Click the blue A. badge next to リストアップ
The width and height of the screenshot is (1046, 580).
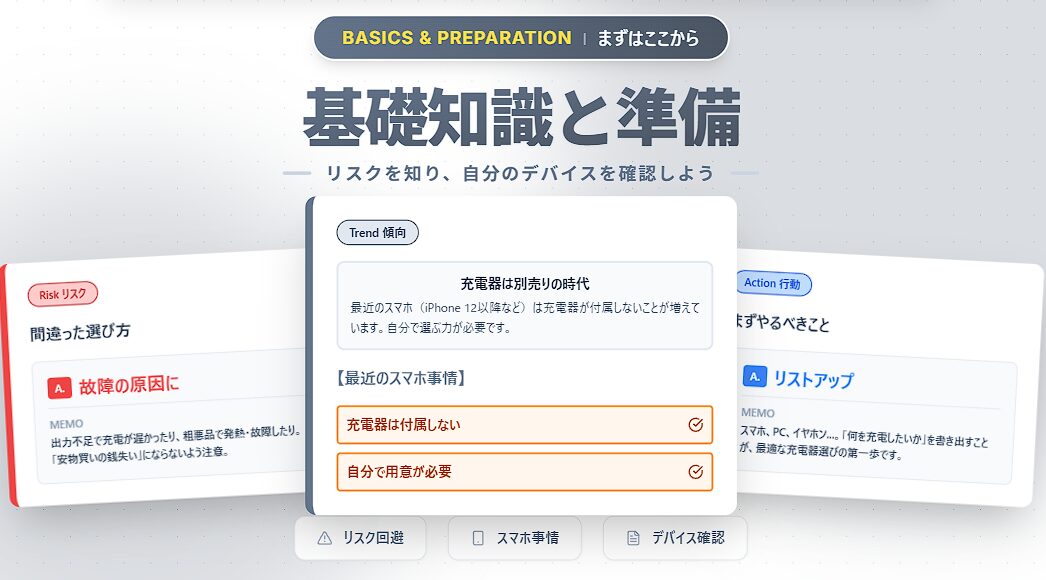(756, 377)
